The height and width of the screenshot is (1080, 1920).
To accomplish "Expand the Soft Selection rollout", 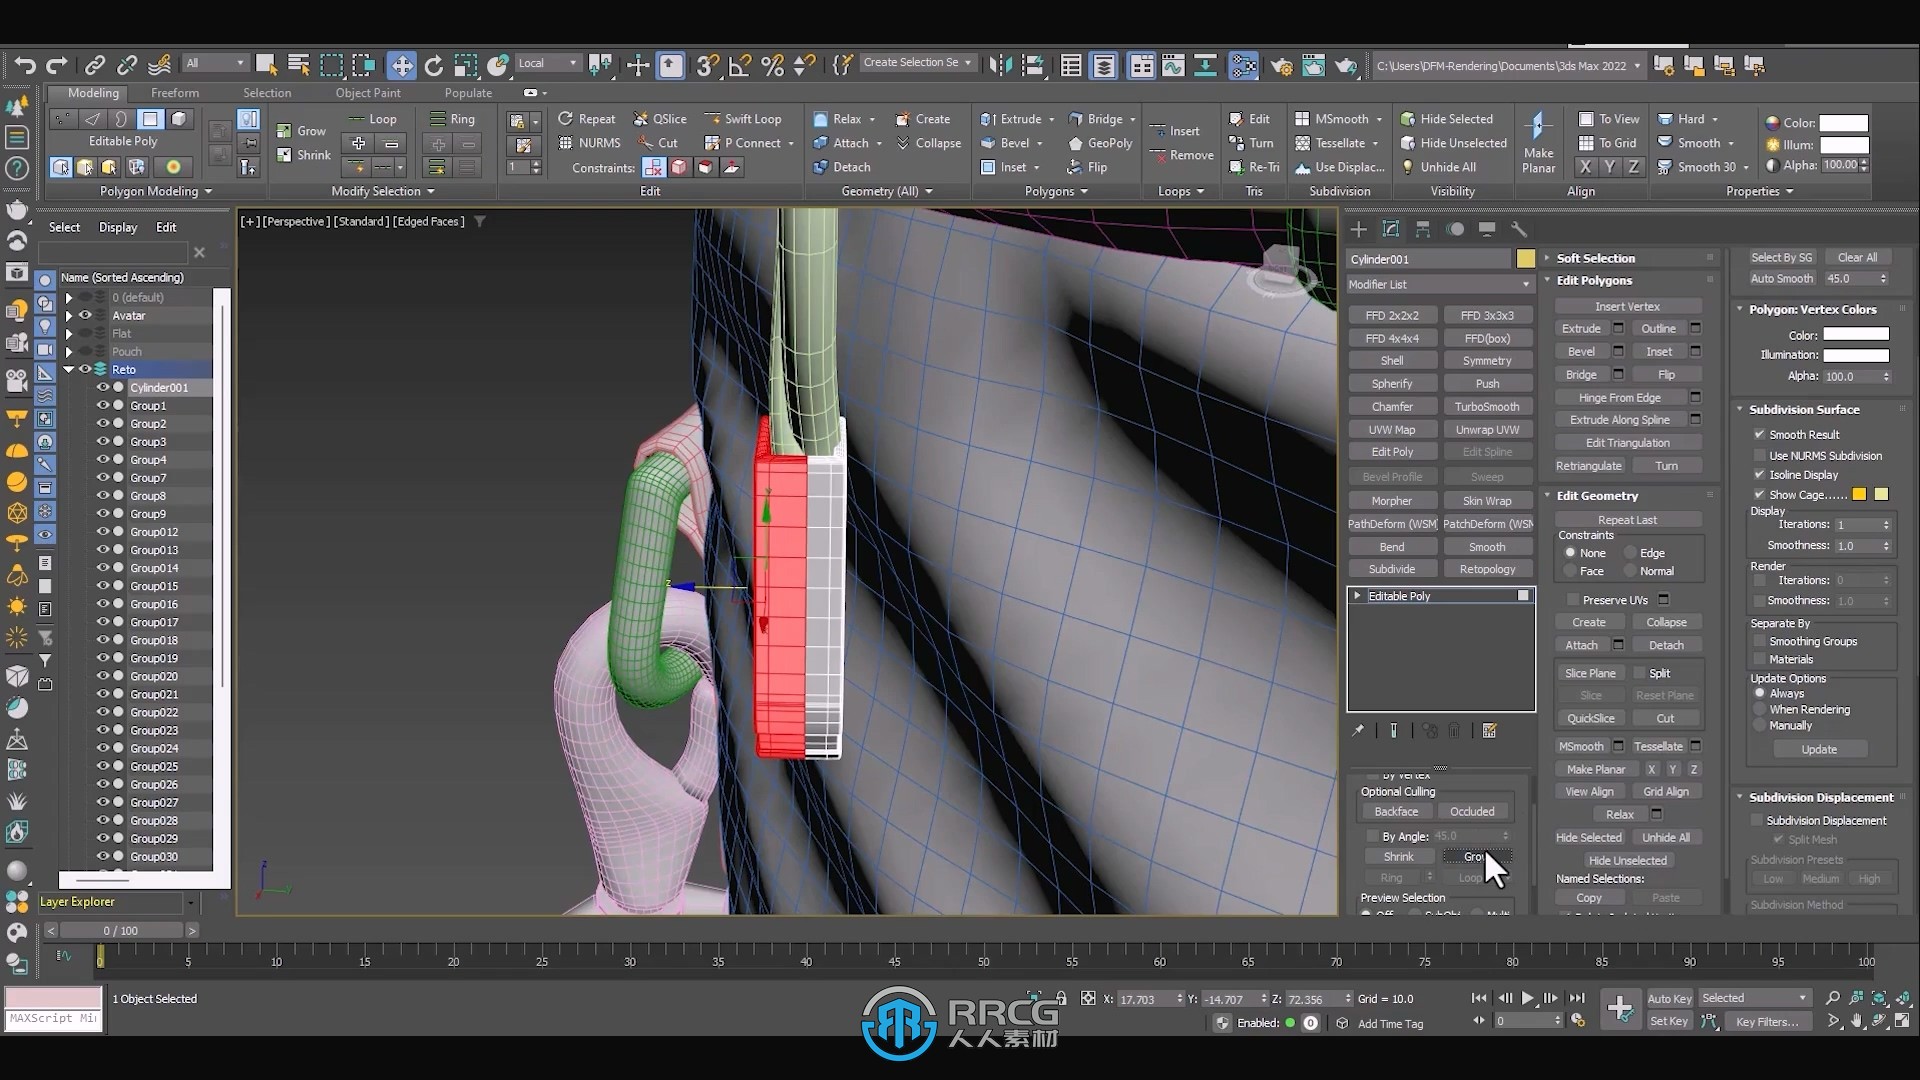I will (x=1594, y=258).
